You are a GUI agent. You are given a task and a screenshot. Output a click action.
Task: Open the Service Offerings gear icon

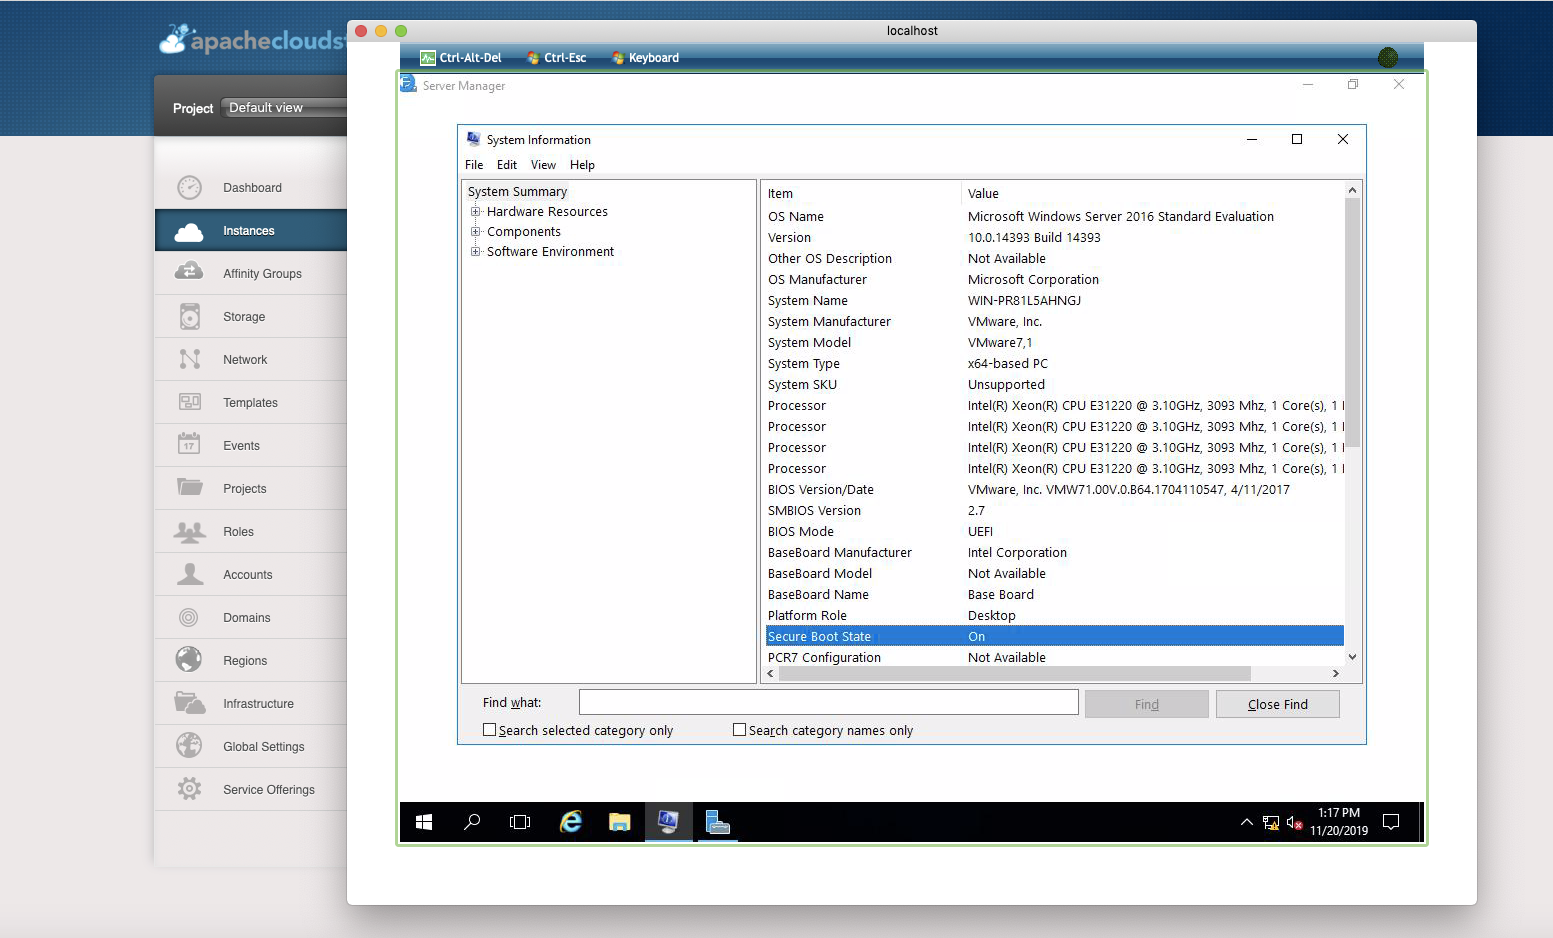click(x=189, y=788)
